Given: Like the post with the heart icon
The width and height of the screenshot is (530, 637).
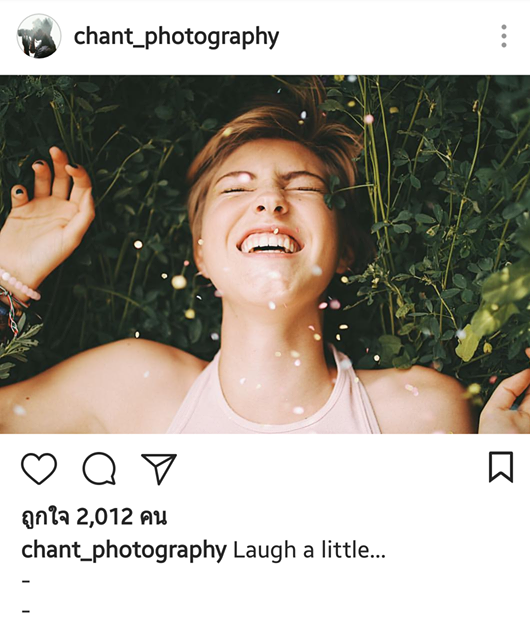Looking at the screenshot, I should point(39,468).
